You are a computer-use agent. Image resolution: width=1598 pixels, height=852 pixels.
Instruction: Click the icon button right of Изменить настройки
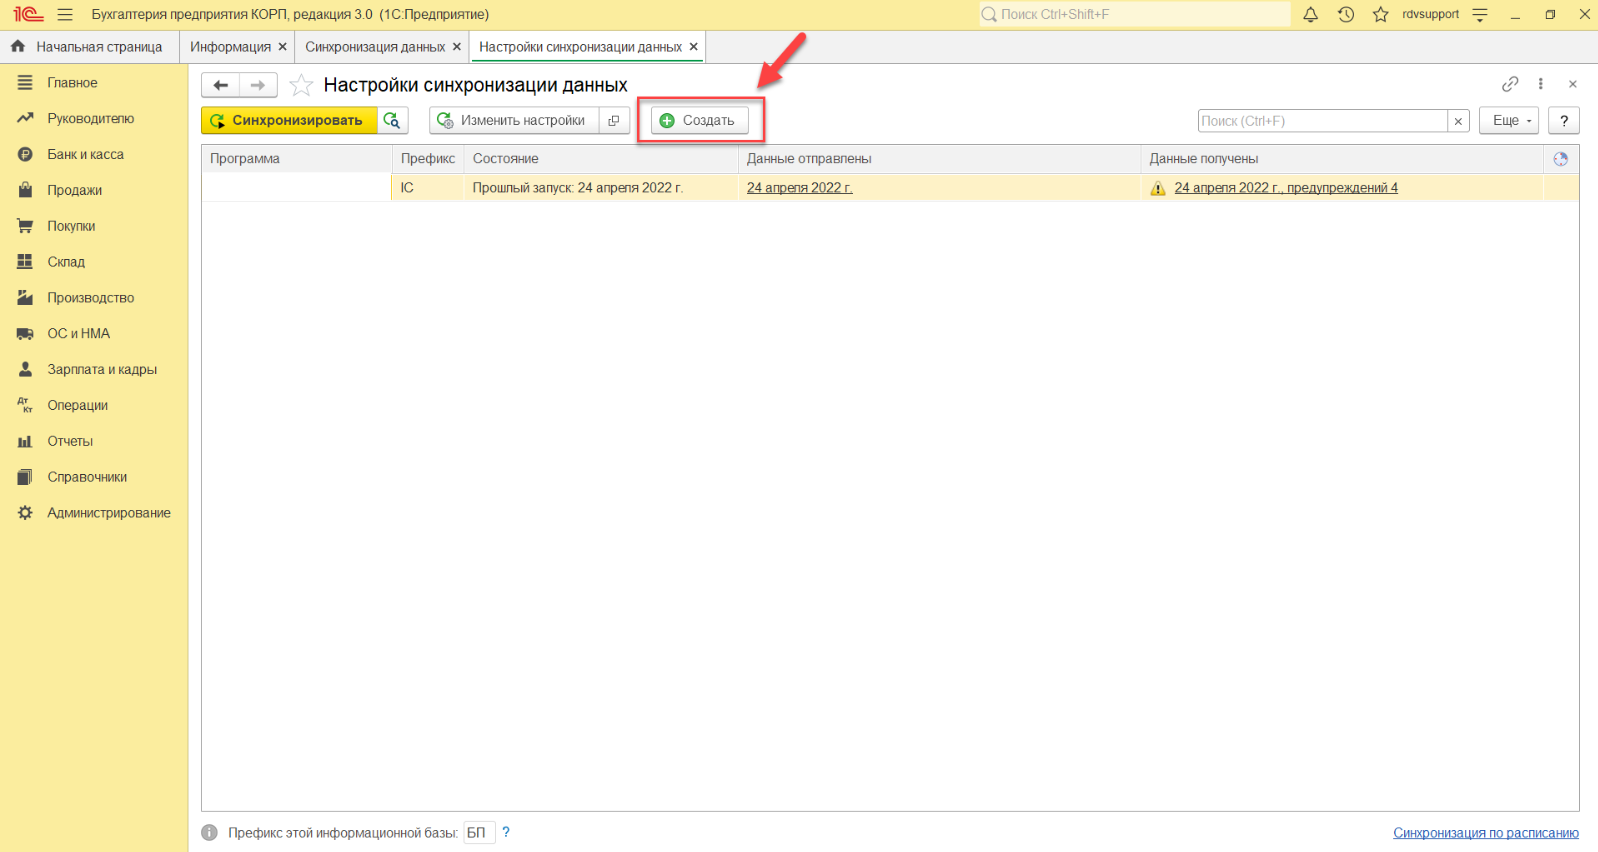pyautogui.click(x=614, y=120)
